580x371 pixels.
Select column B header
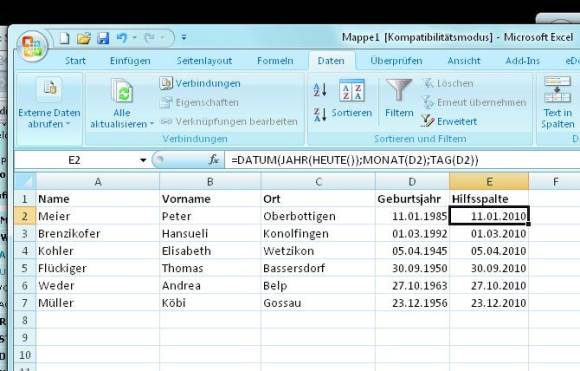pos(210,182)
